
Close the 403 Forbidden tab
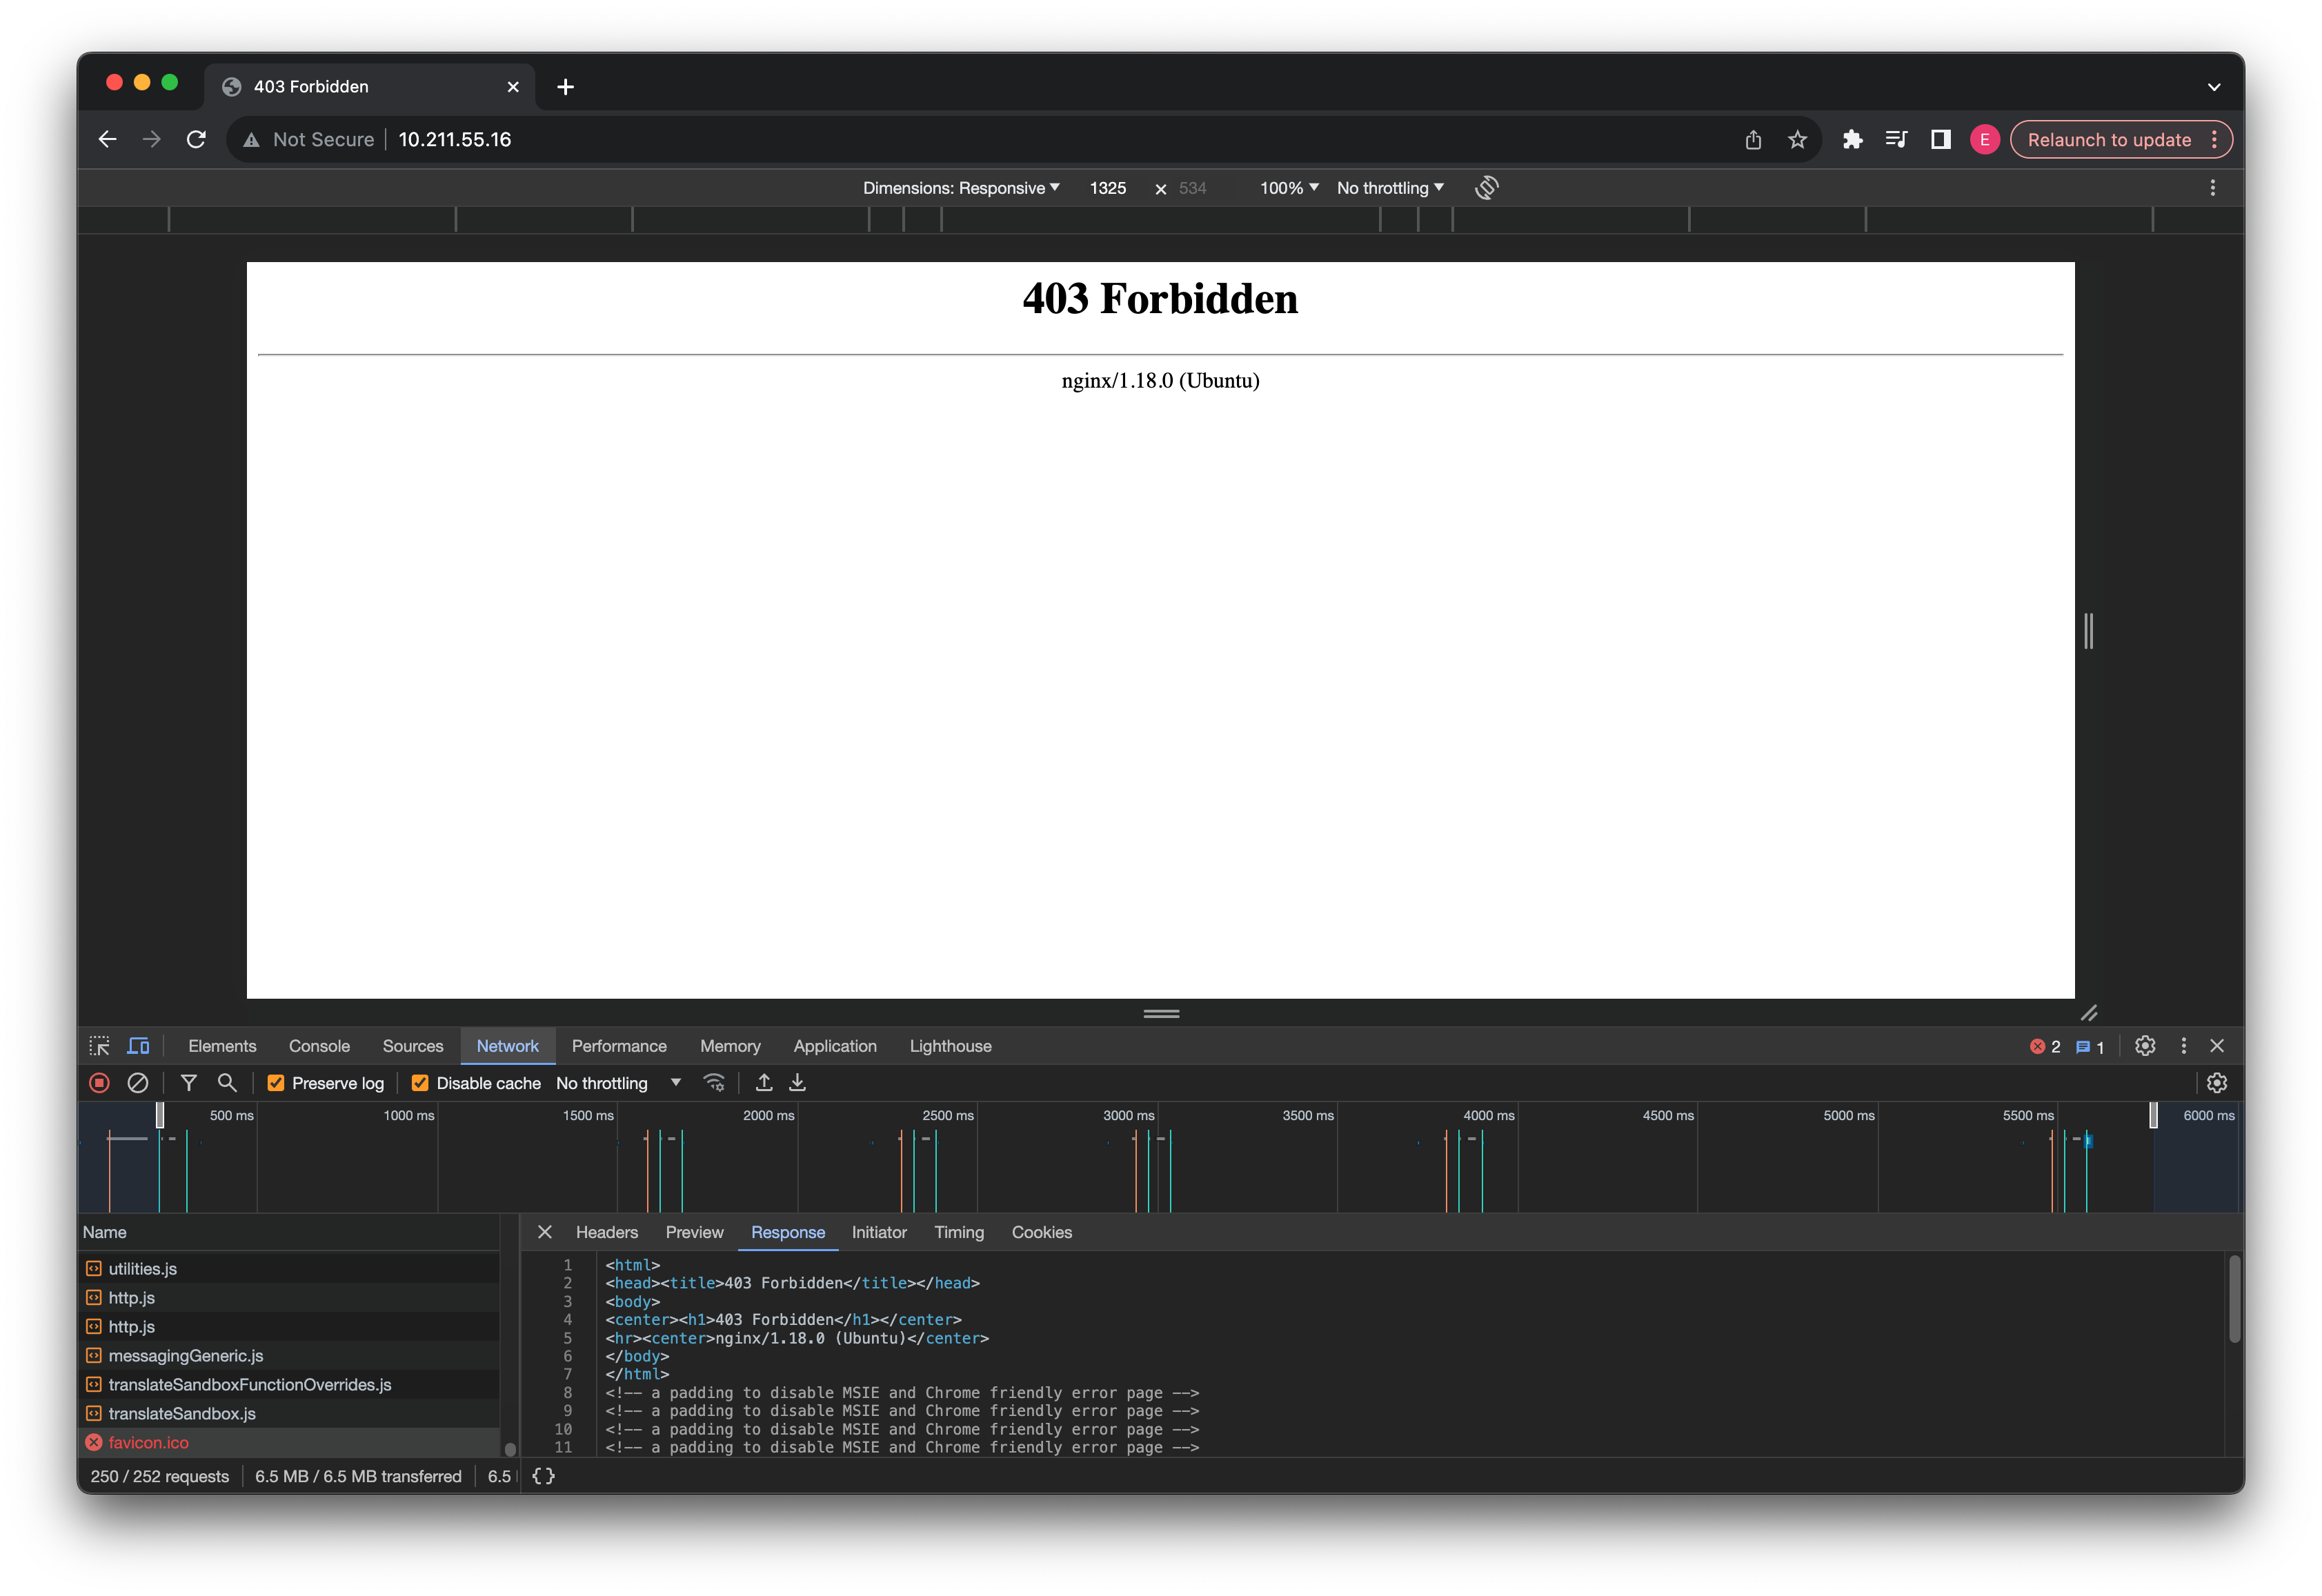point(513,87)
